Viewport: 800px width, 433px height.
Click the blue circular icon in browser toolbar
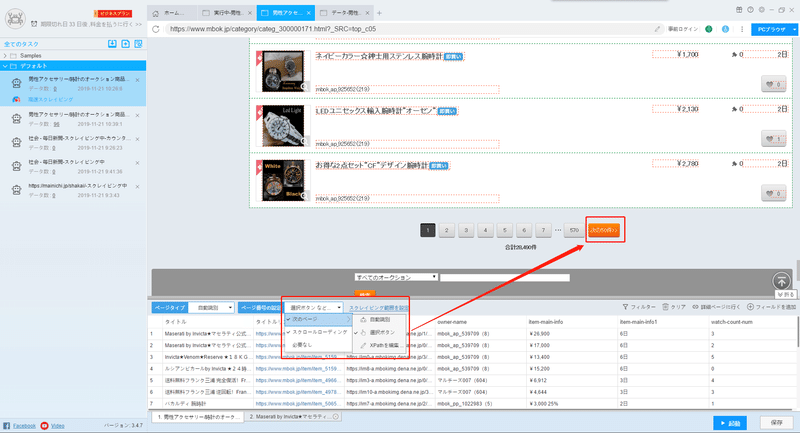point(725,29)
